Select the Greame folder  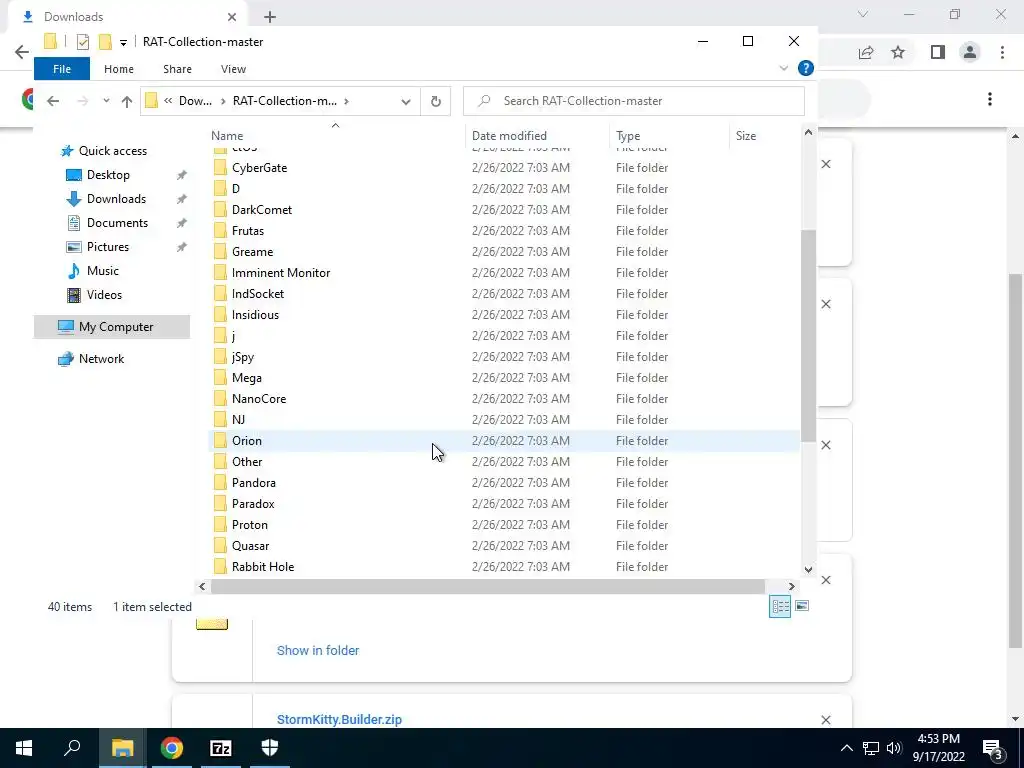pos(252,251)
